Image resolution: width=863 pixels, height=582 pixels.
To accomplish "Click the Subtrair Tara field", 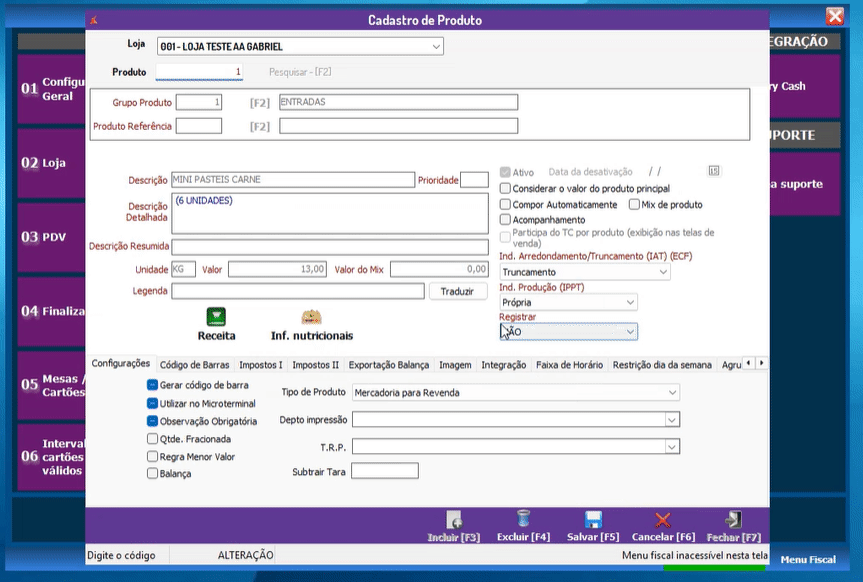I will click(x=385, y=471).
